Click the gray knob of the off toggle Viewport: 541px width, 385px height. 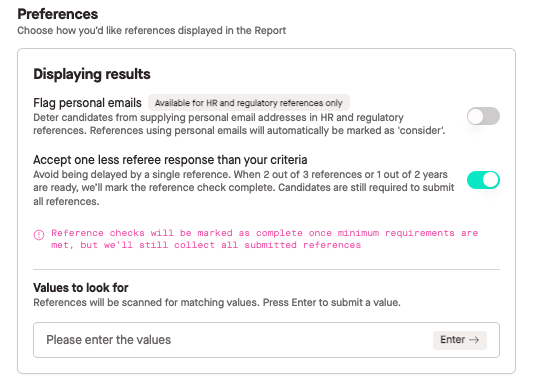476,116
